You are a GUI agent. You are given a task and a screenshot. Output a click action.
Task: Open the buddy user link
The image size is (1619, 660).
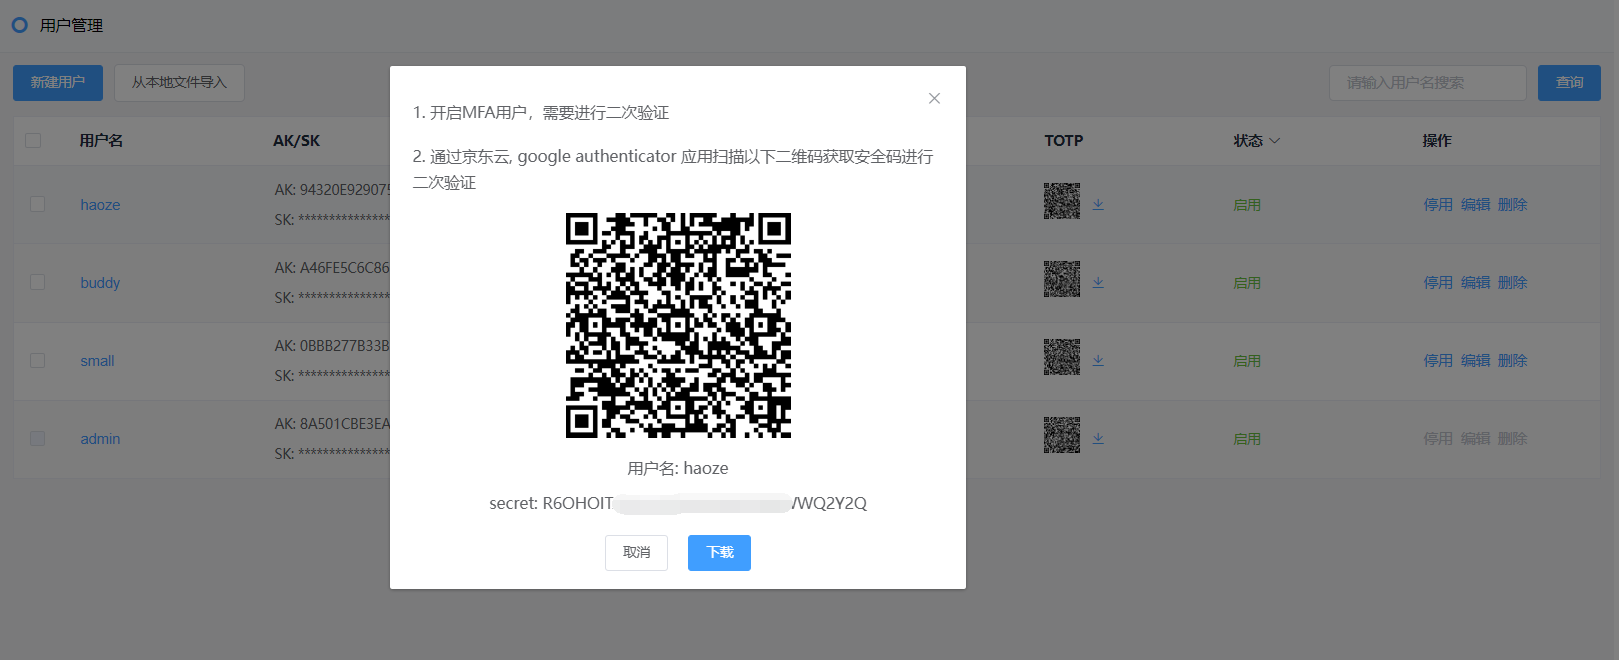tap(100, 283)
